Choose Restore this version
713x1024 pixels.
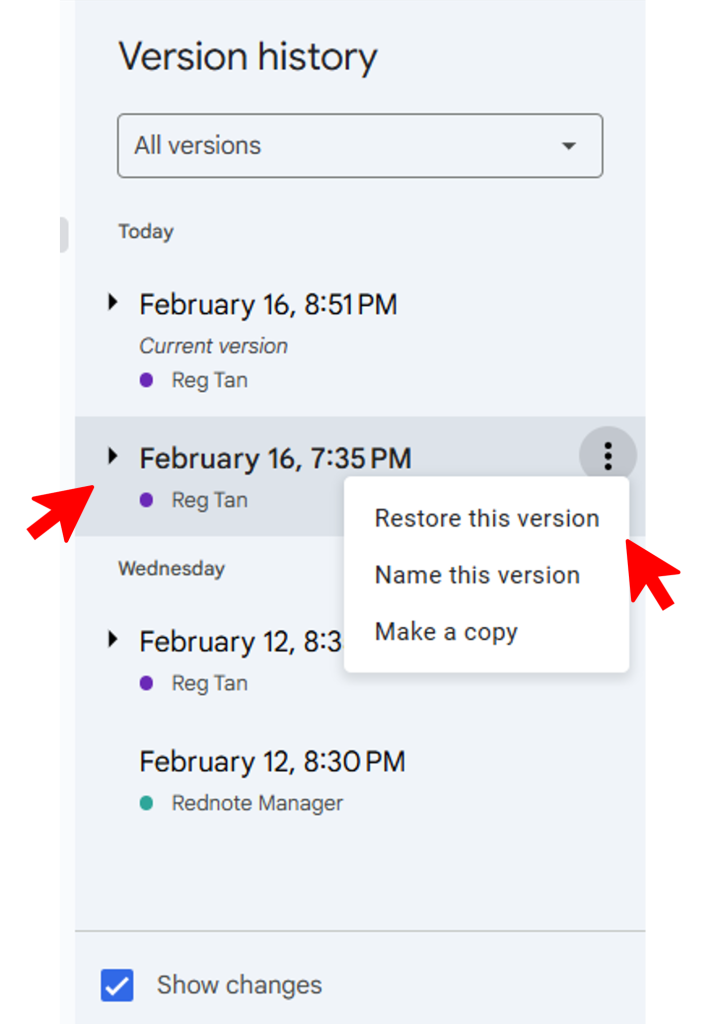click(x=486, y=518)
